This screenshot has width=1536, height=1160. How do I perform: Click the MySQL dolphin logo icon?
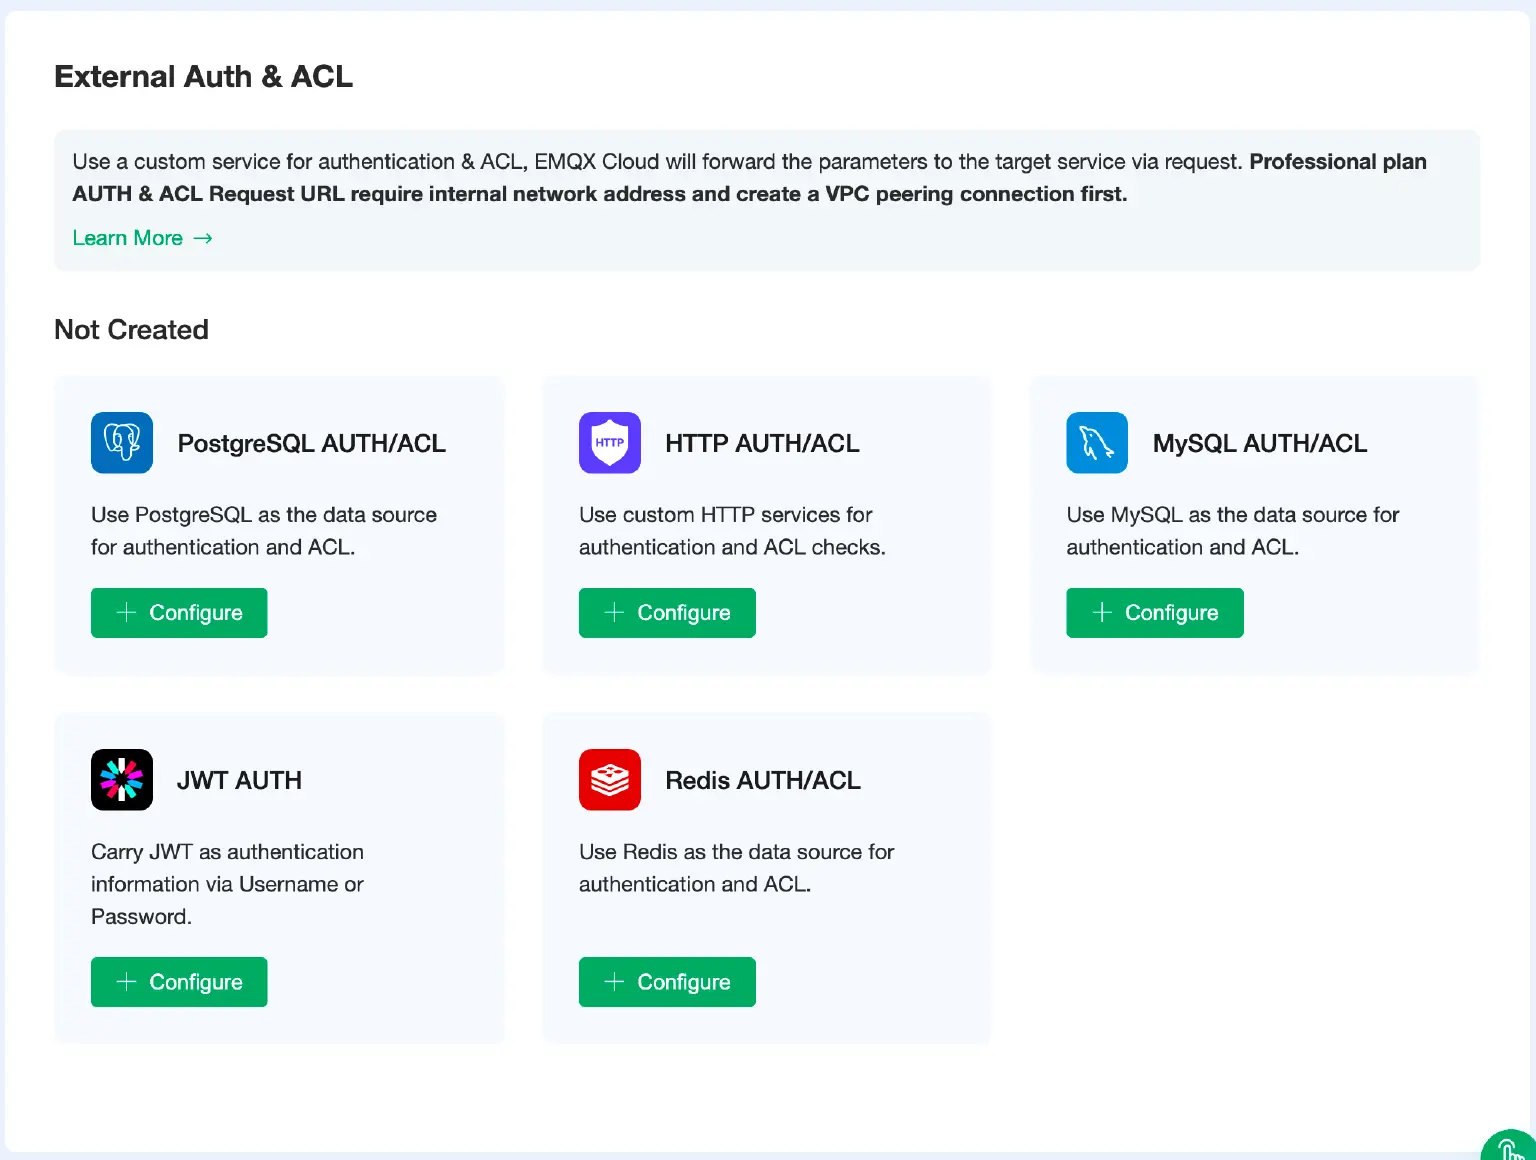click(1096, 443)
